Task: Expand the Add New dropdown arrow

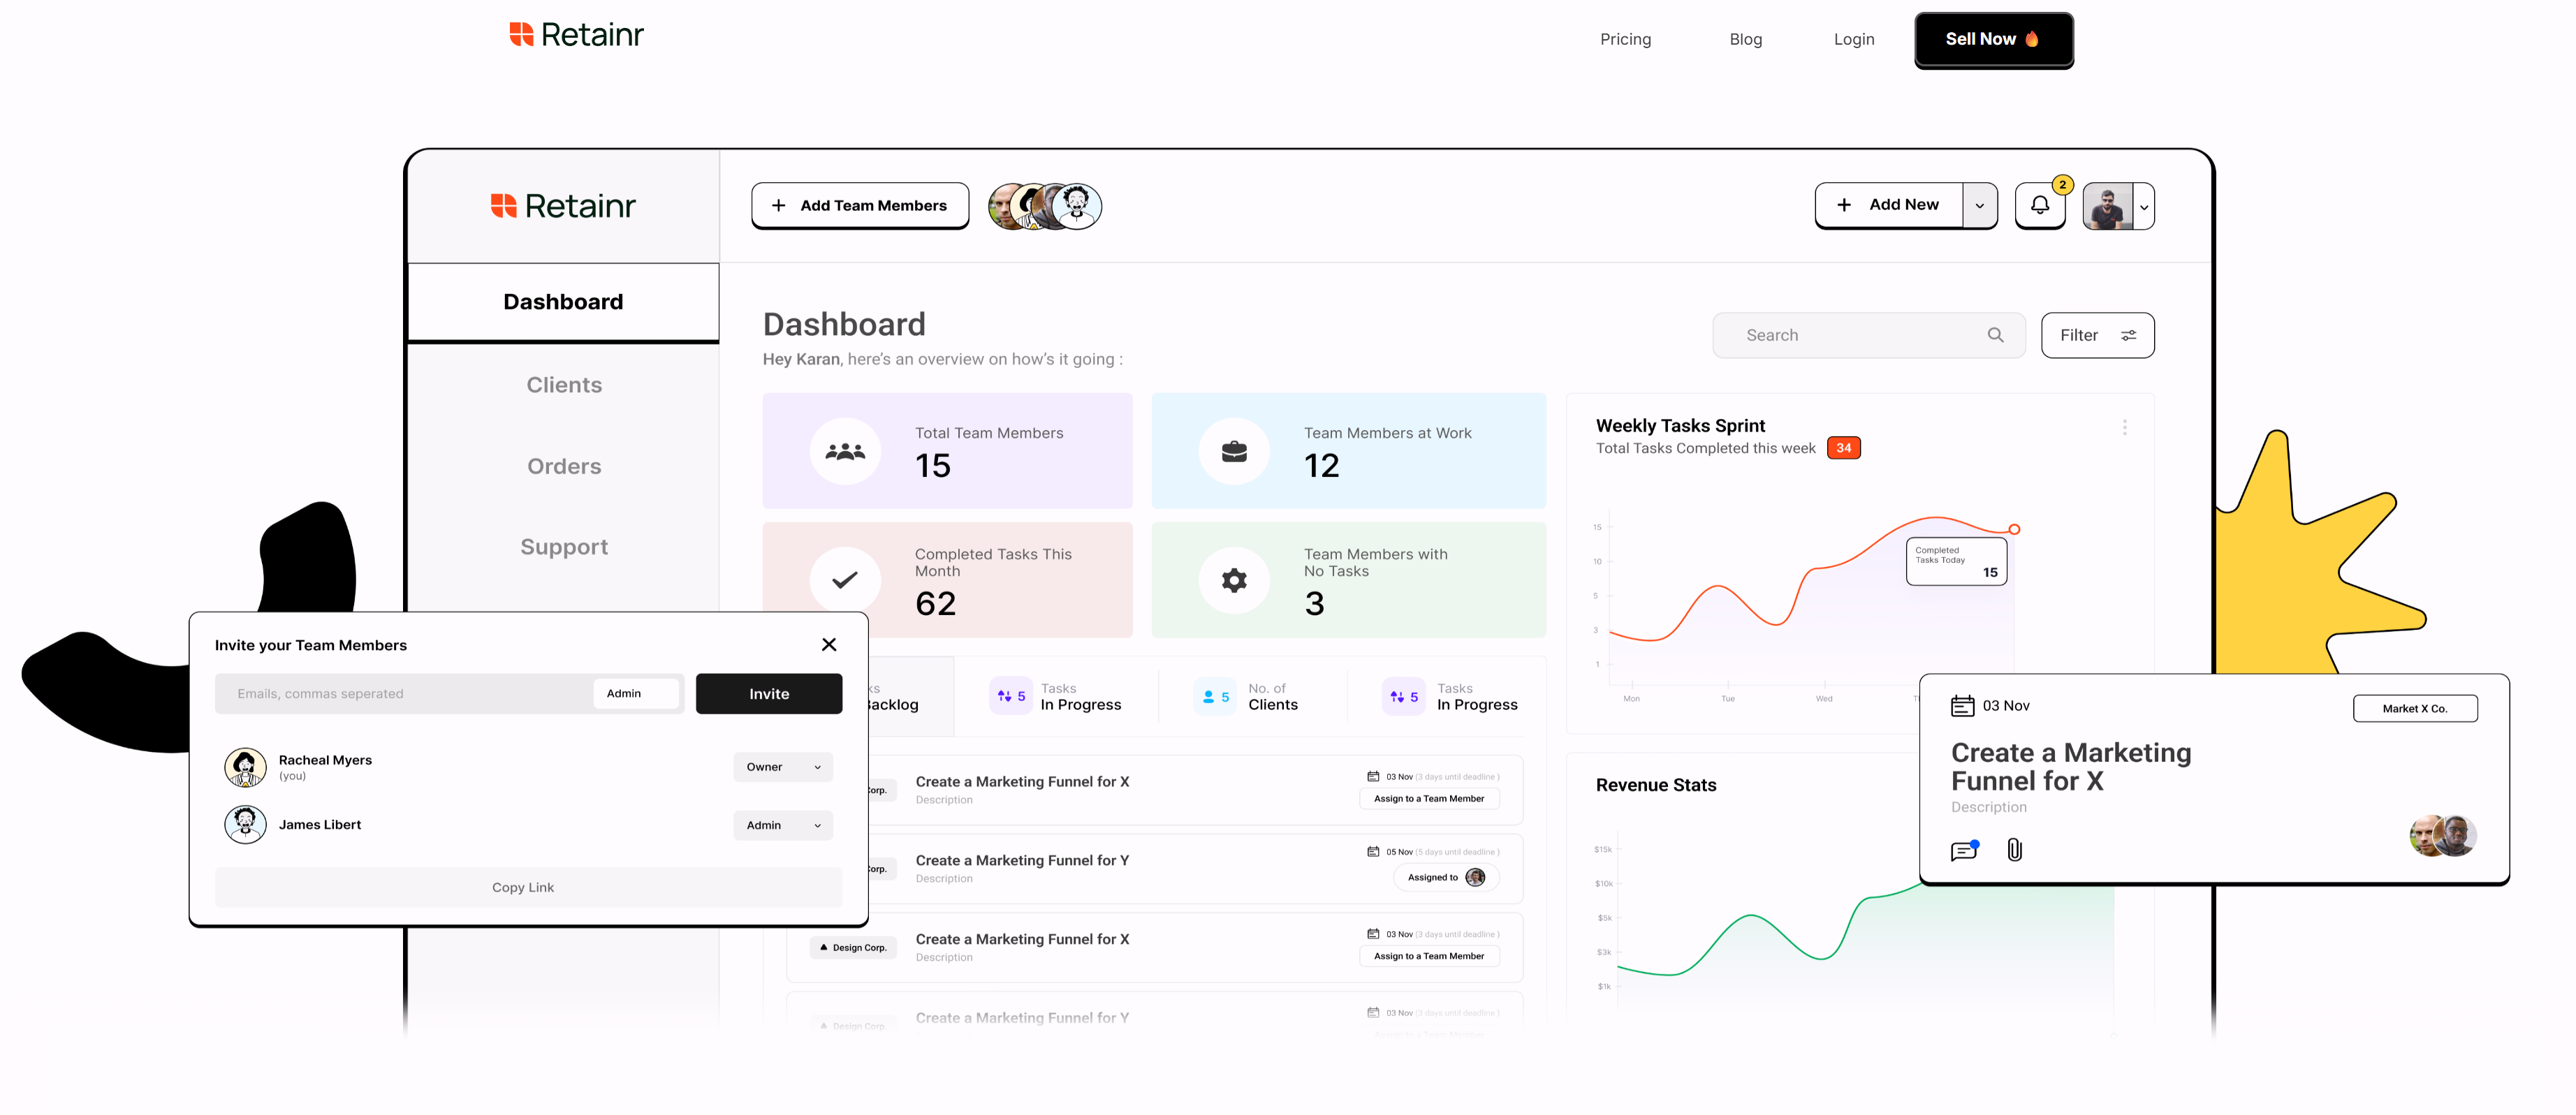Action: click(1979, 206)
